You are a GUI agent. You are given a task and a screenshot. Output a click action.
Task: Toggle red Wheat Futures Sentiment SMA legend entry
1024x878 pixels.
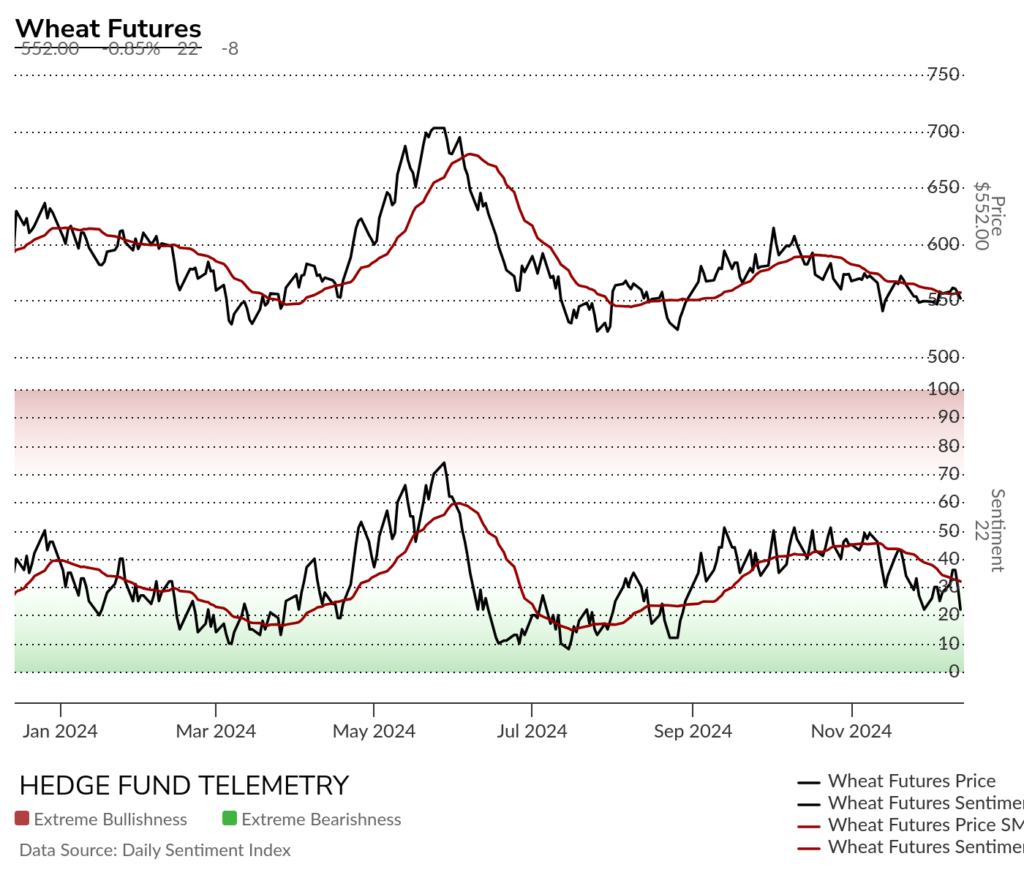pyautogui.click(x=911, y=847)
